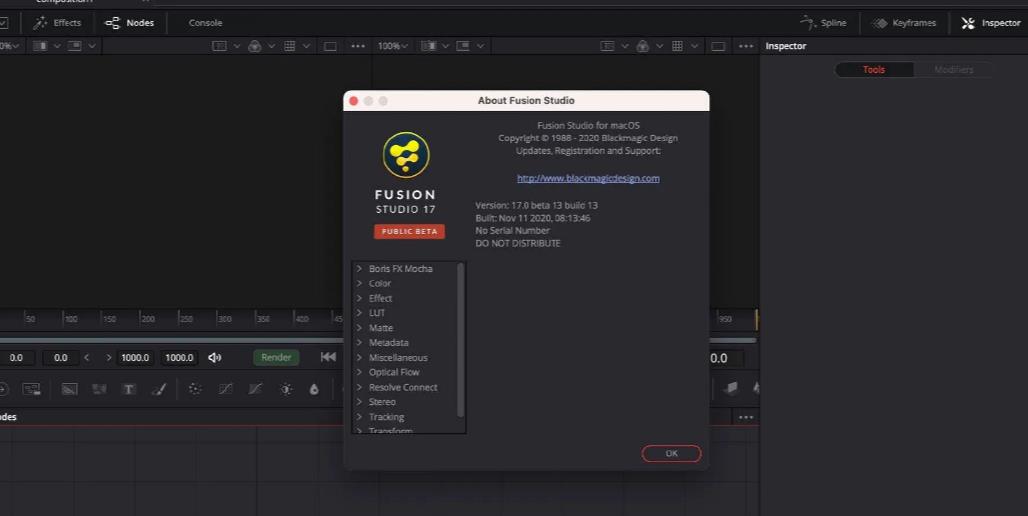Click the green Render button
This screenshot has width=1028, height=516.
(276, 357)
